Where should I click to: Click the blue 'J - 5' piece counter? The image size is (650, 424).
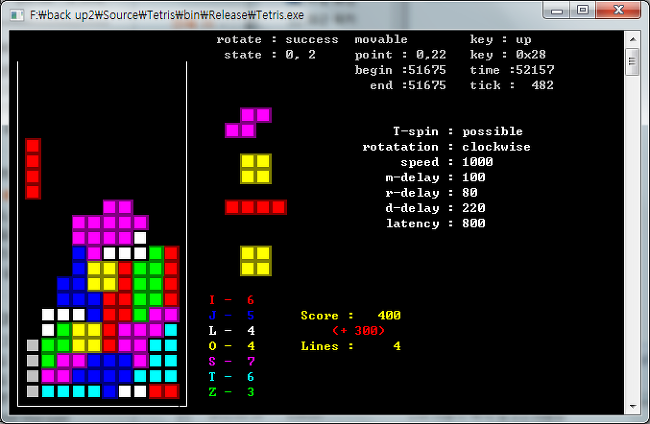pos(231,315)
